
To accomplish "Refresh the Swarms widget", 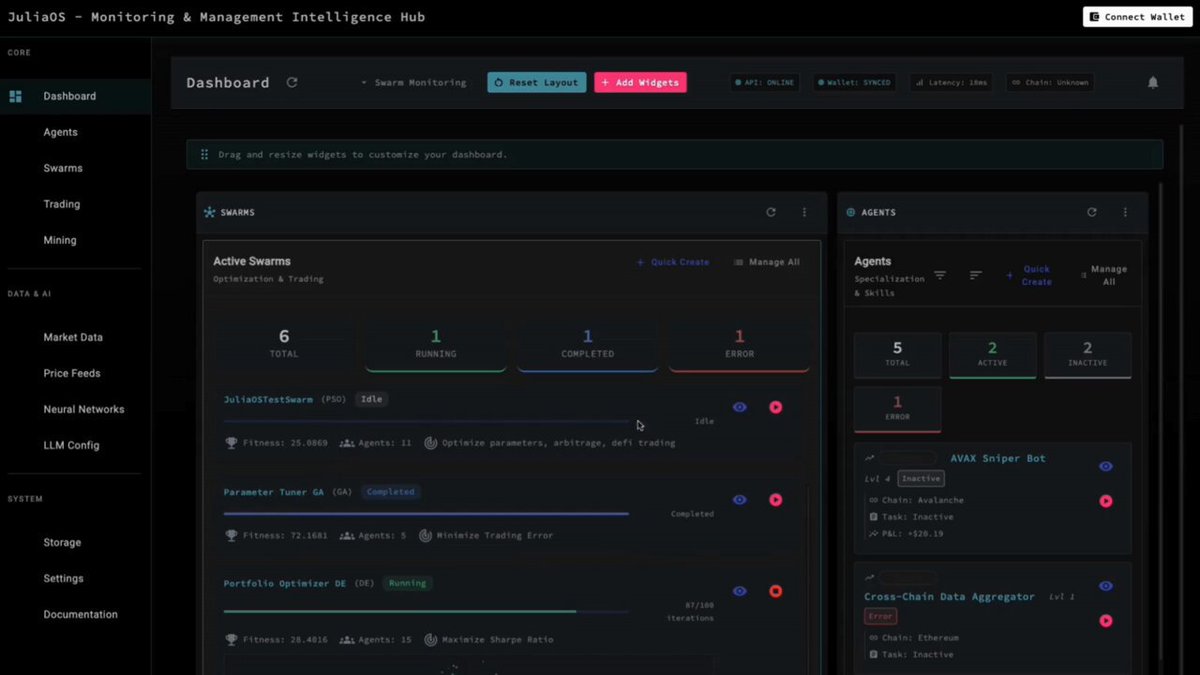I will (771, 212).
